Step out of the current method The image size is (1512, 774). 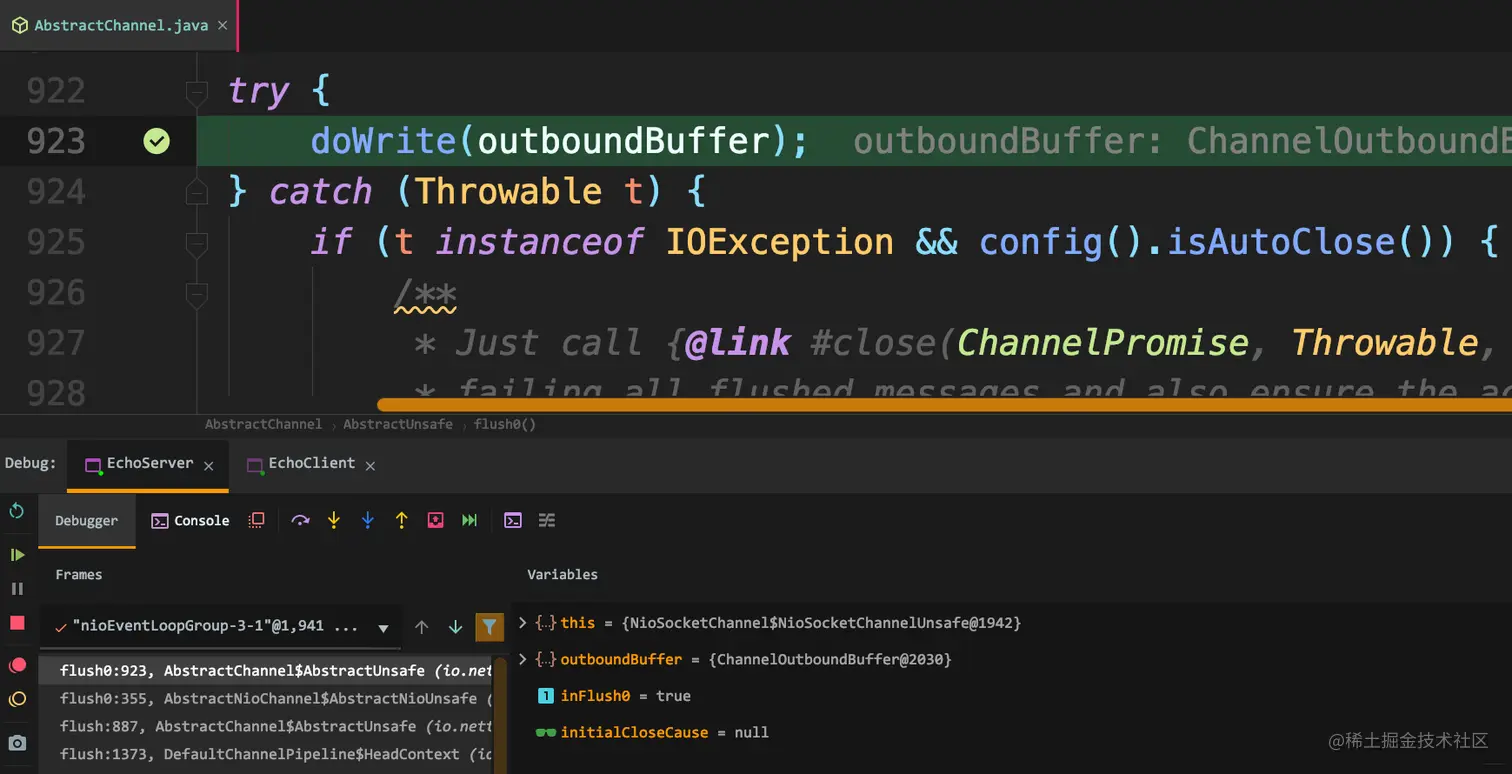click(401, 520)
